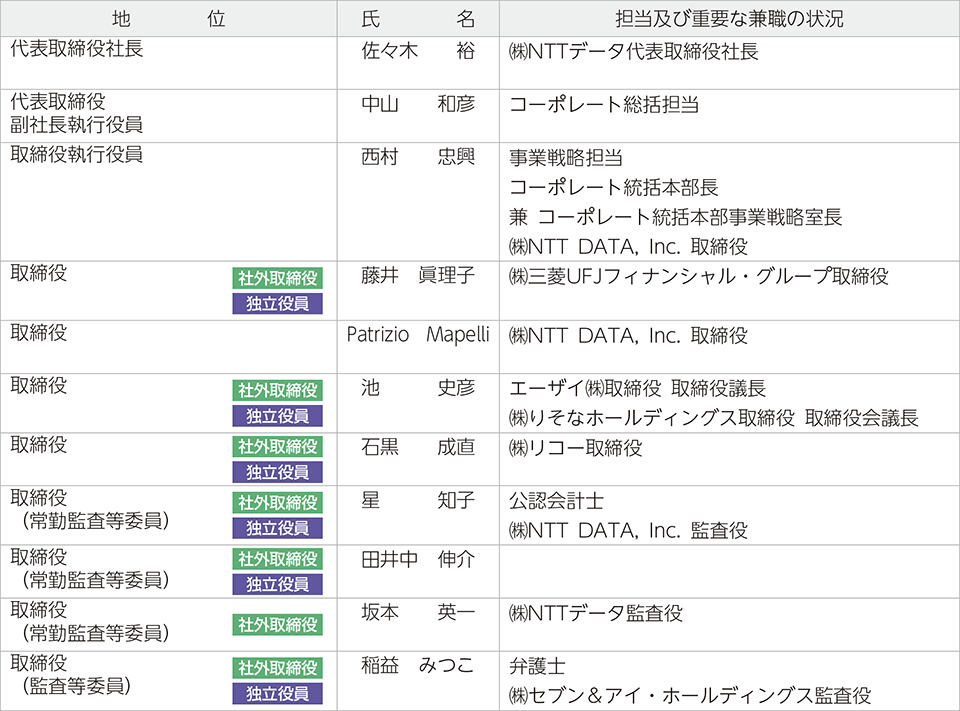Select the 事業戦略担当 line

(x=566, y=158)
